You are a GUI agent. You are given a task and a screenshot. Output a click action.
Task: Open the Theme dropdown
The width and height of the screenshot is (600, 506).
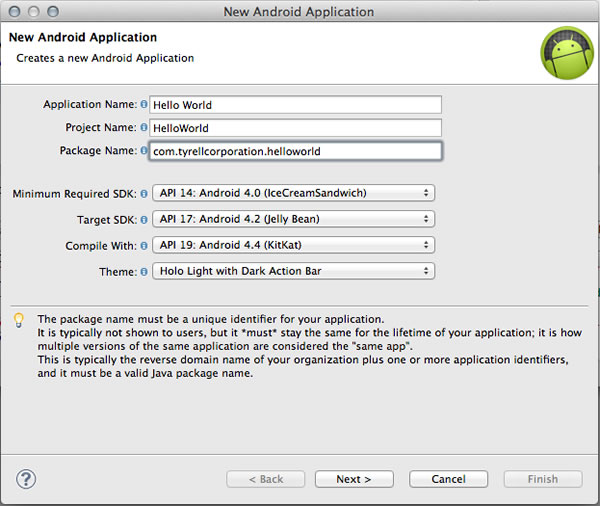point(293,271)
